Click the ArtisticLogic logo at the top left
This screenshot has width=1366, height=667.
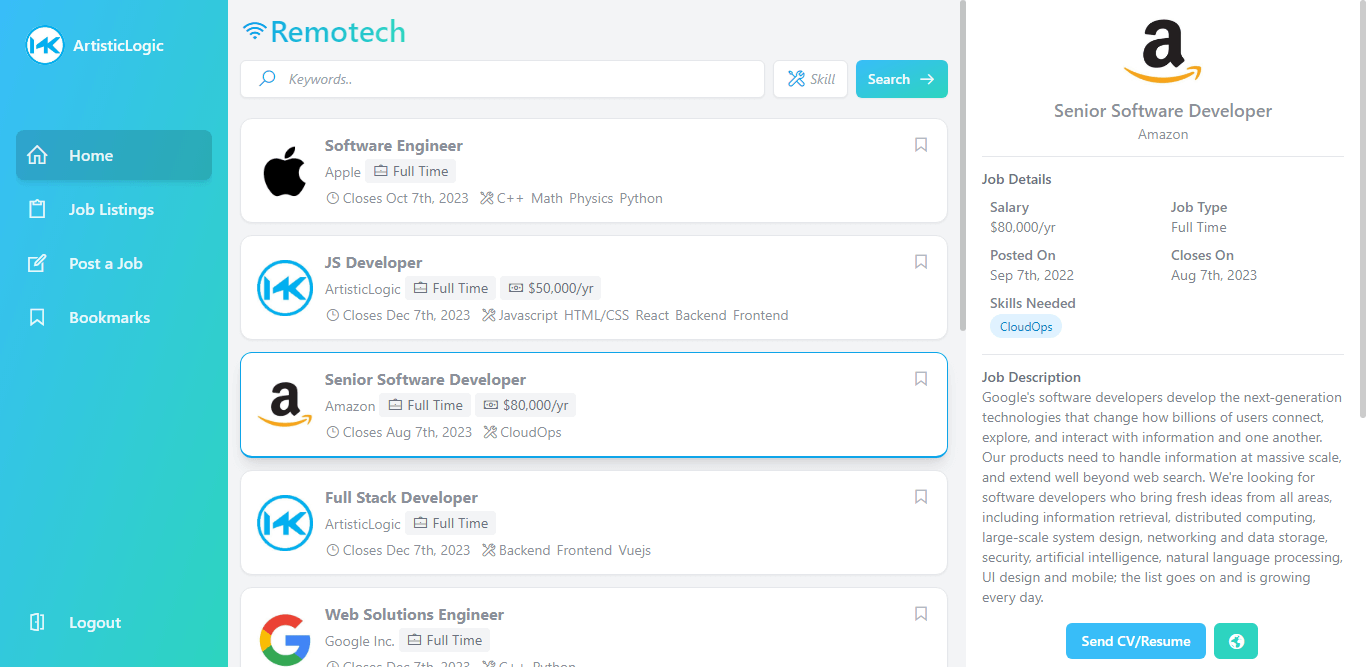pos(44,45)
